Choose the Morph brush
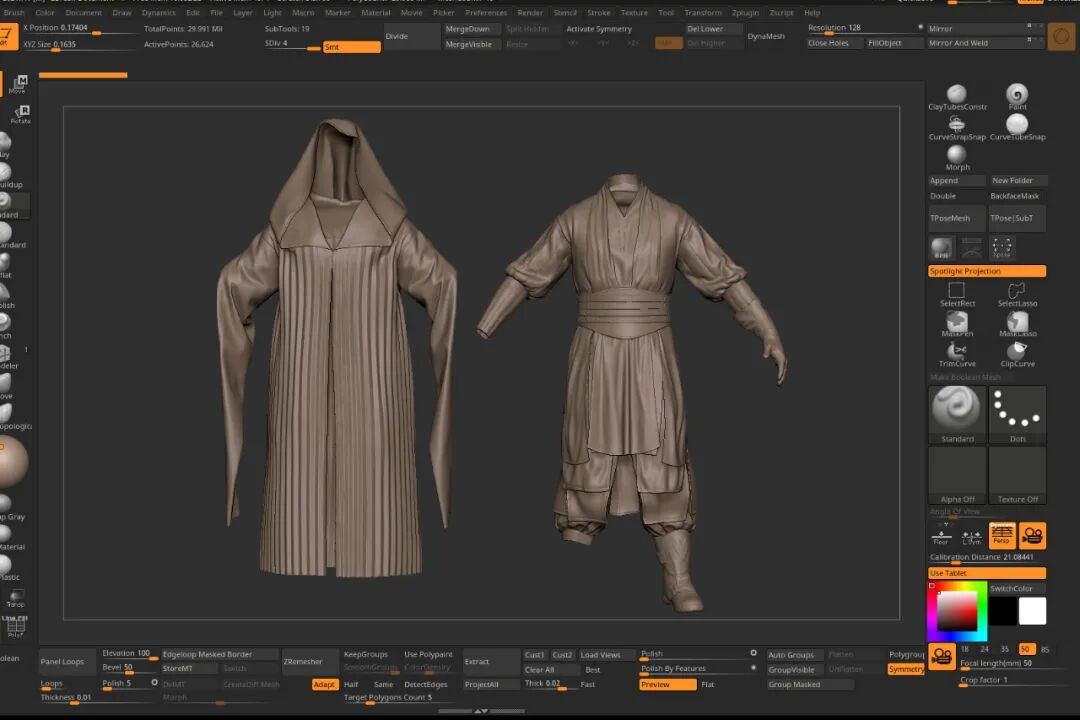 957,155
